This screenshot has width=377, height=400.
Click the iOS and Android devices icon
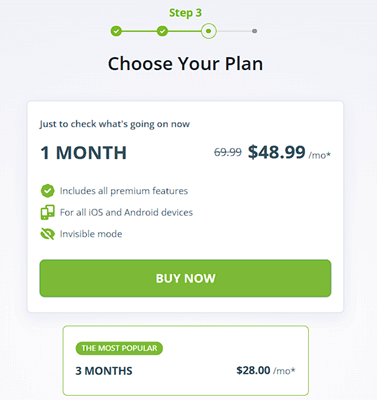pyautogui.click(x=47, y=212)
